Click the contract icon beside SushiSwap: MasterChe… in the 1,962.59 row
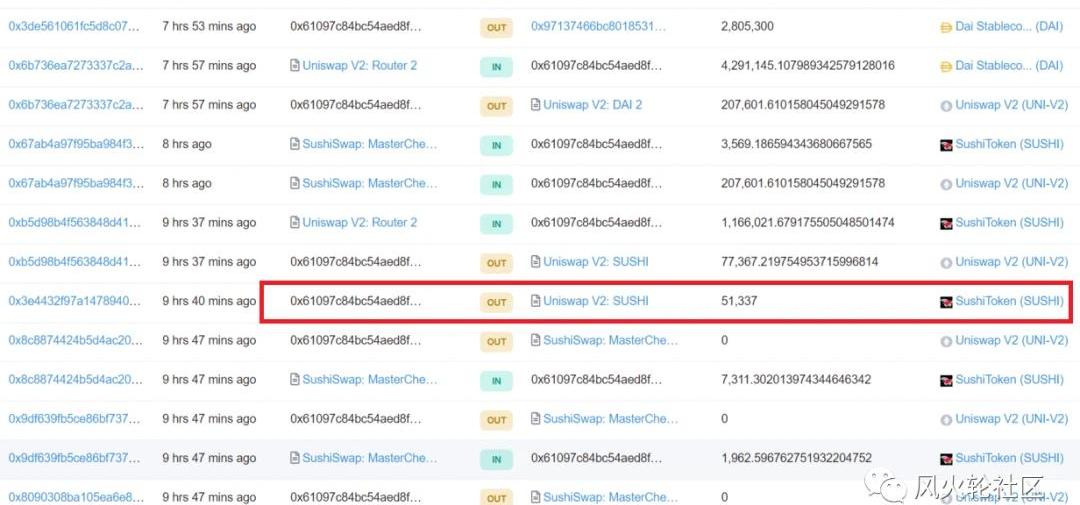The width and height of the screenshot is (1080, 505). click(x=295, y=459)
